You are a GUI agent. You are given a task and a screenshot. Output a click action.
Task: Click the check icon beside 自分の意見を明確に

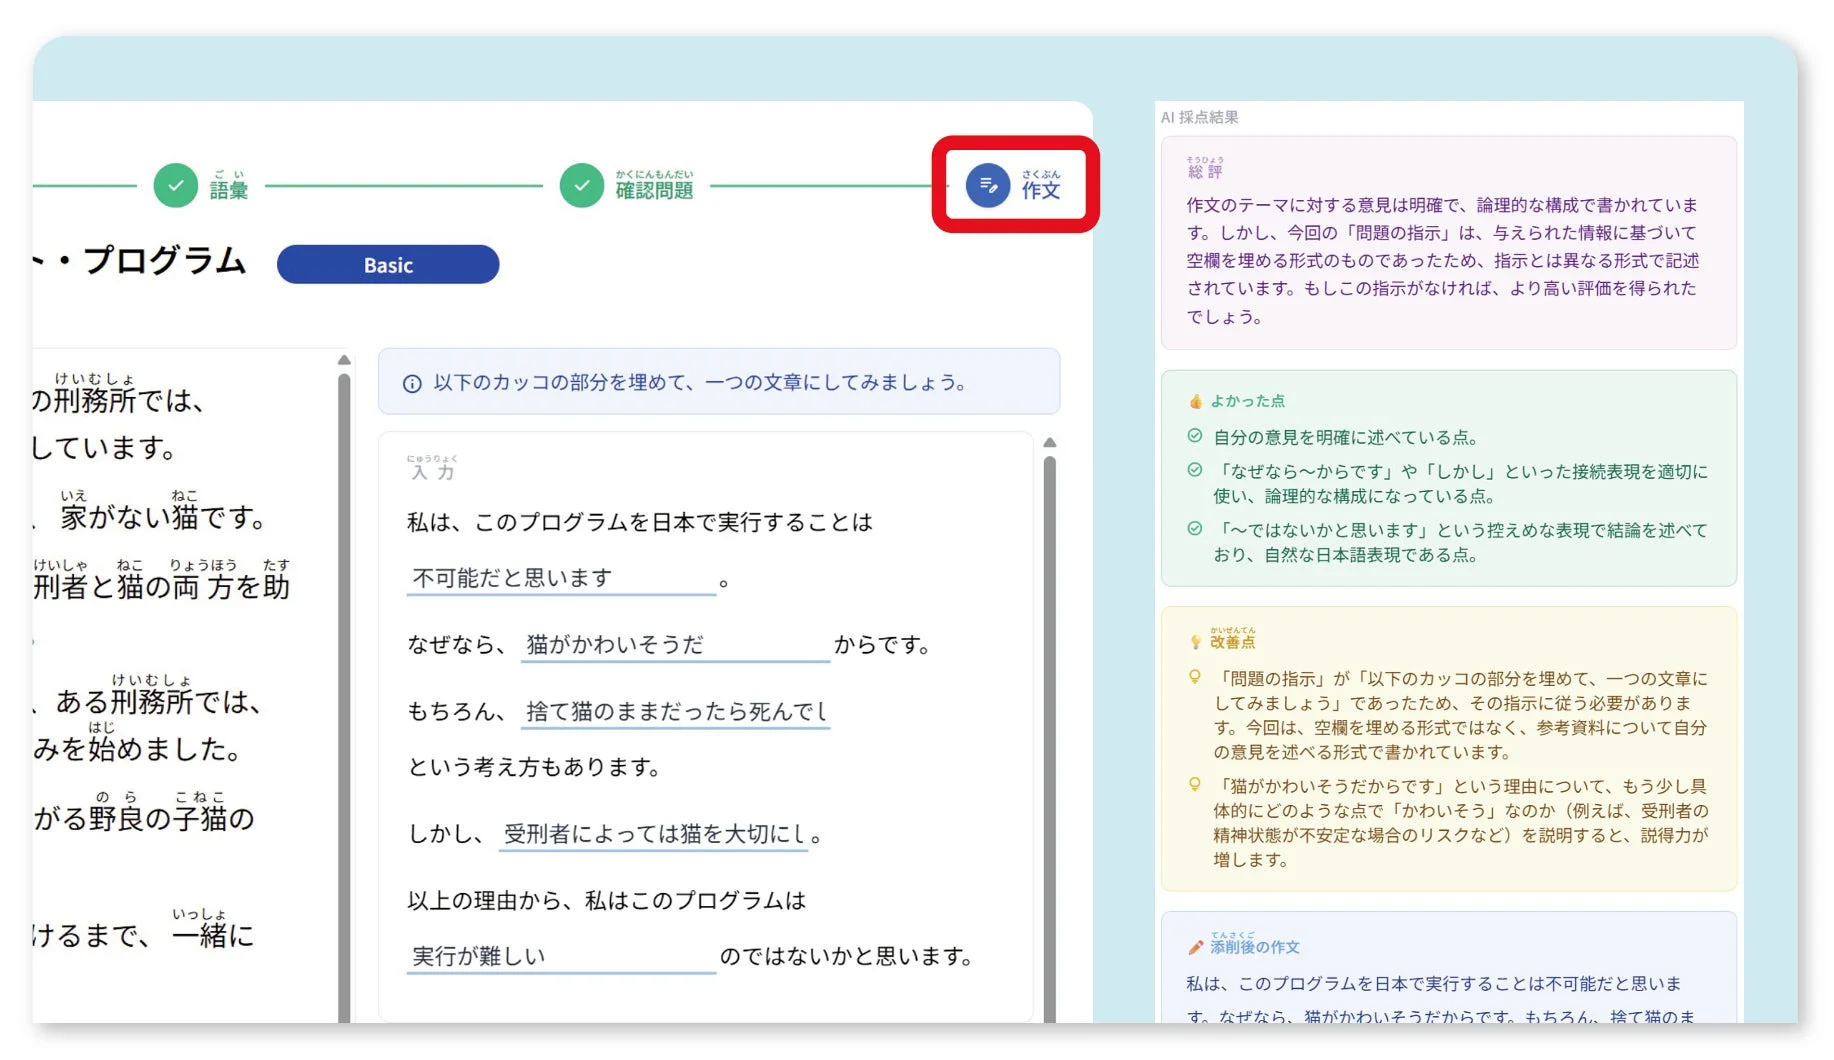(x=1194, y=436)
